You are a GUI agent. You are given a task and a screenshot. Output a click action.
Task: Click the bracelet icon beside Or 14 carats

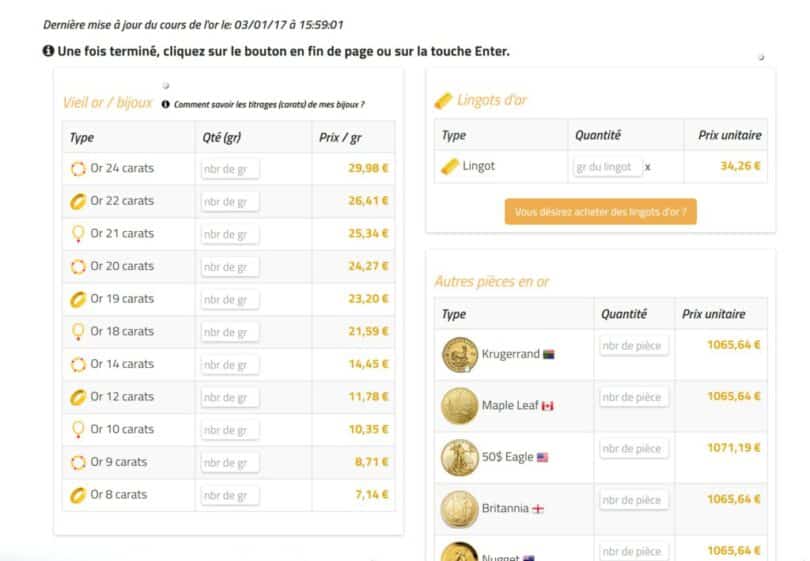pyautogui.click(x=78, y=365)
